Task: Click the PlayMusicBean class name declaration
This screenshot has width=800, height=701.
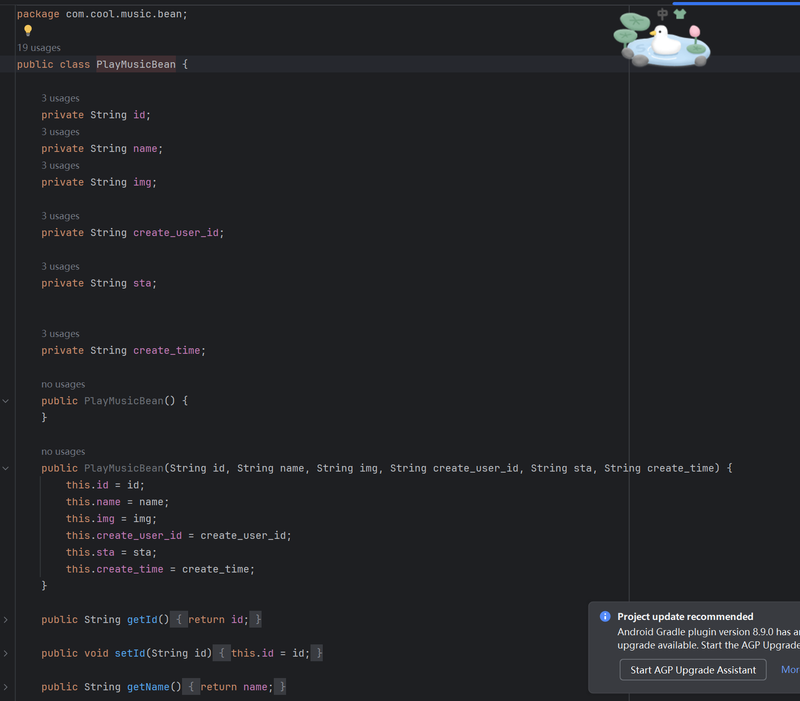Action: point(135,65)
